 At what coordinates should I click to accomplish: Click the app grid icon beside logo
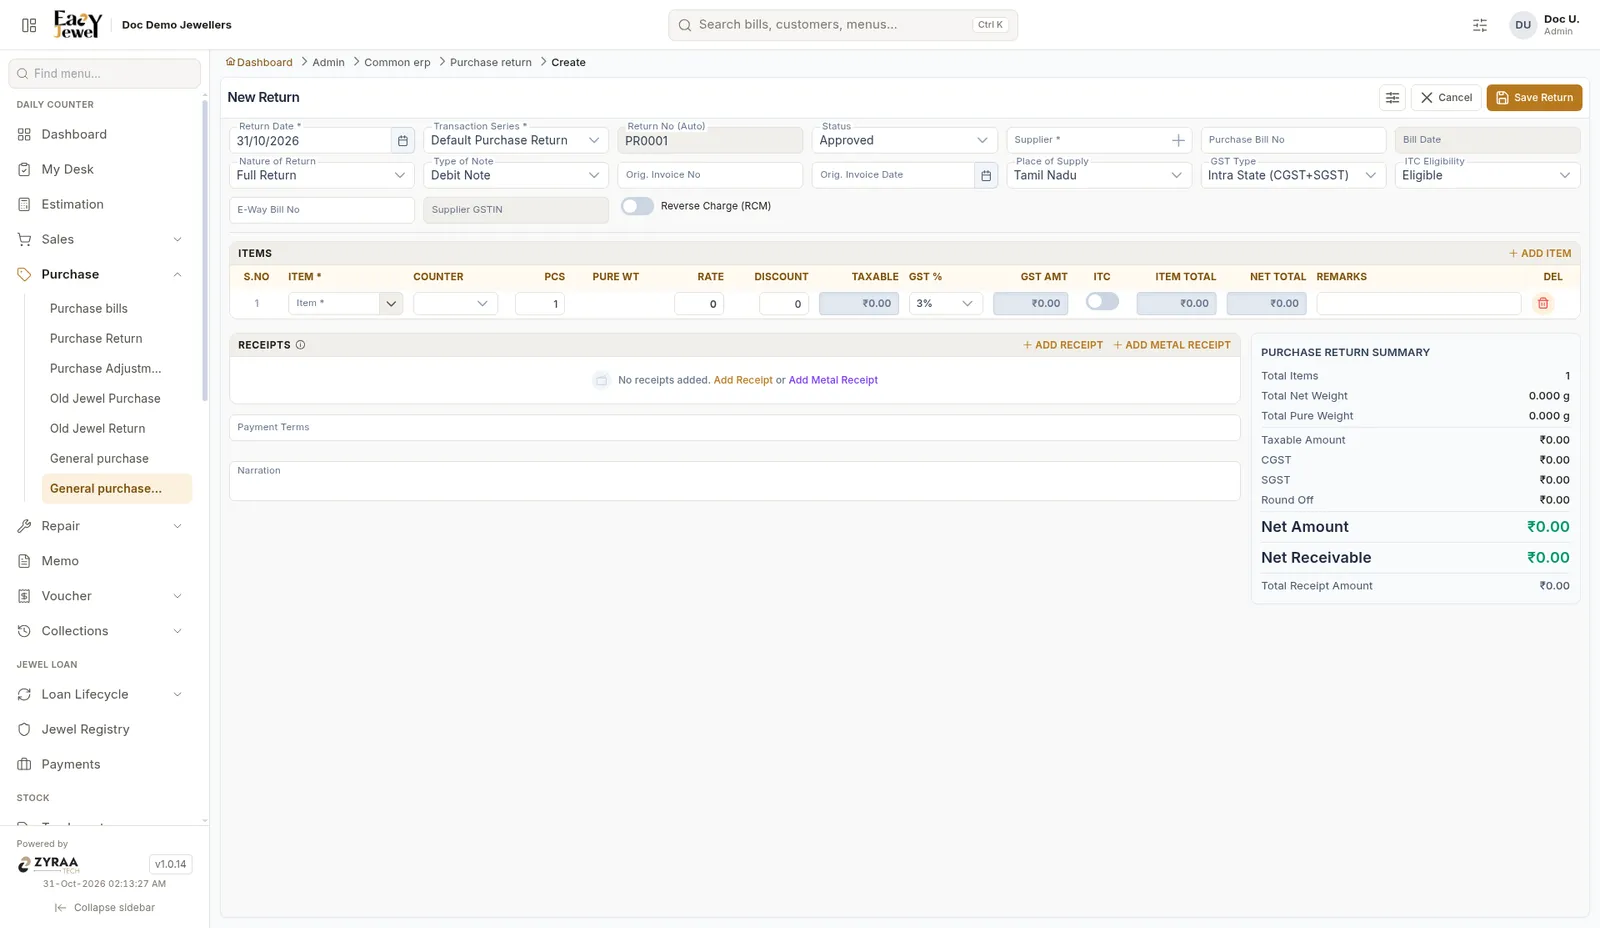29,25
